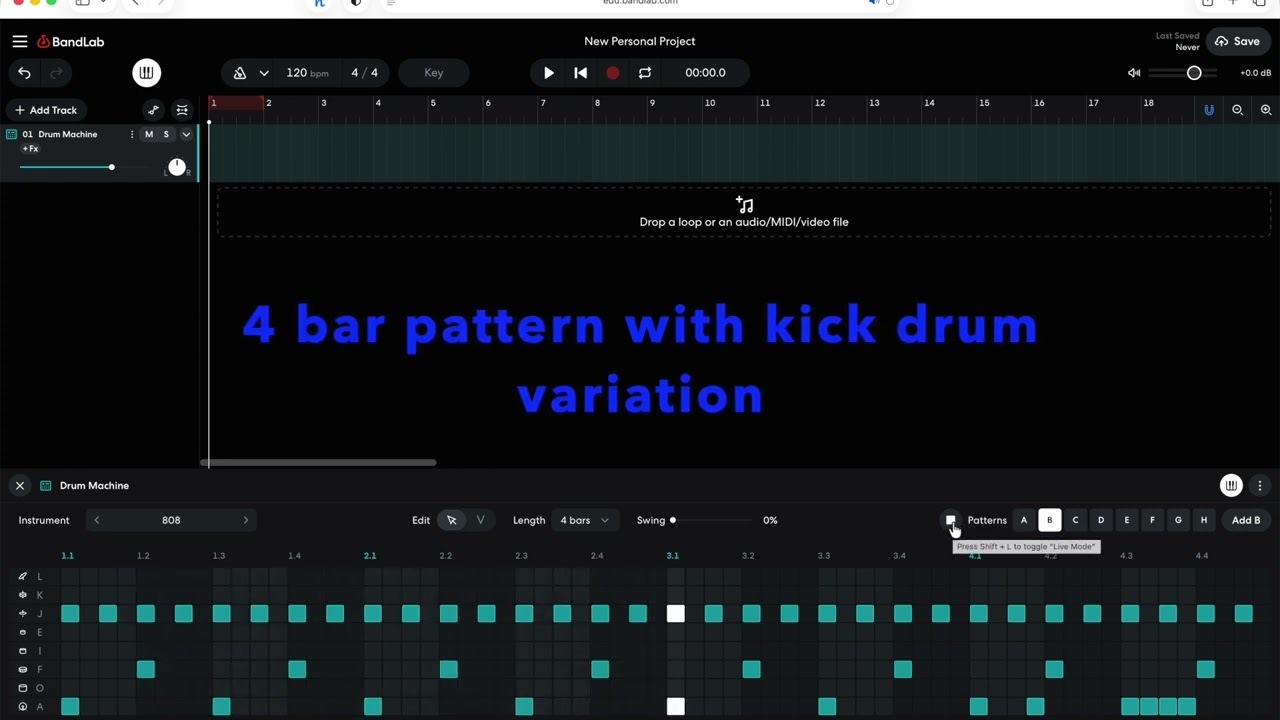Open the virtual piano keyboard in top toolbar

click(146, 73)
